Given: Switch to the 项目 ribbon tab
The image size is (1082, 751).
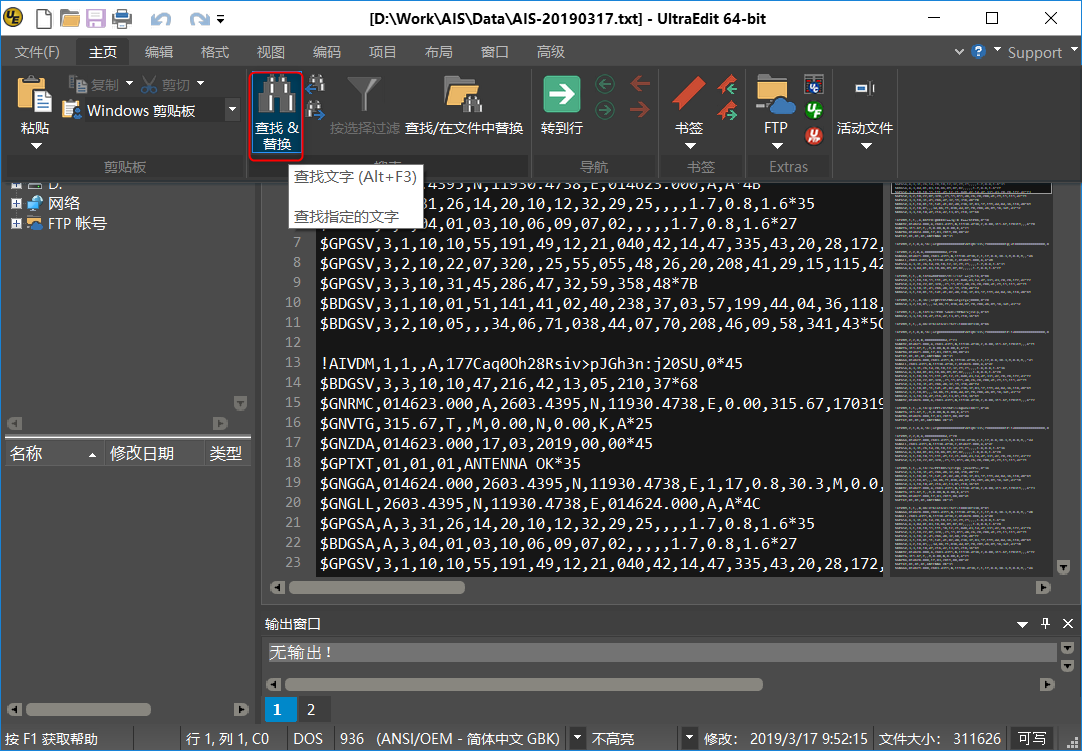Looking at the screenshot, I should tap(382, 52).
